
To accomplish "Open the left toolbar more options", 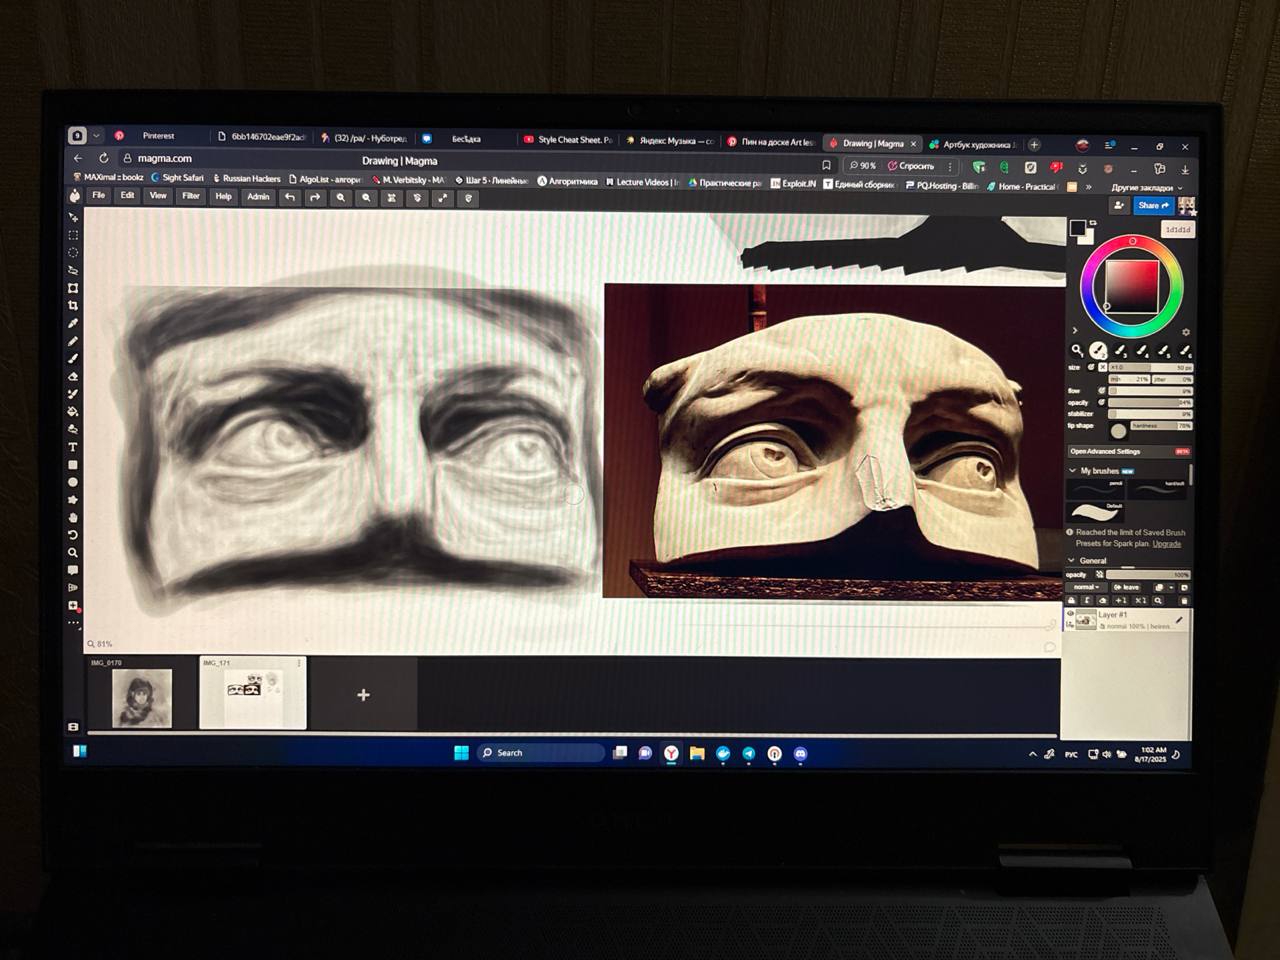I will tap(73, 623).
